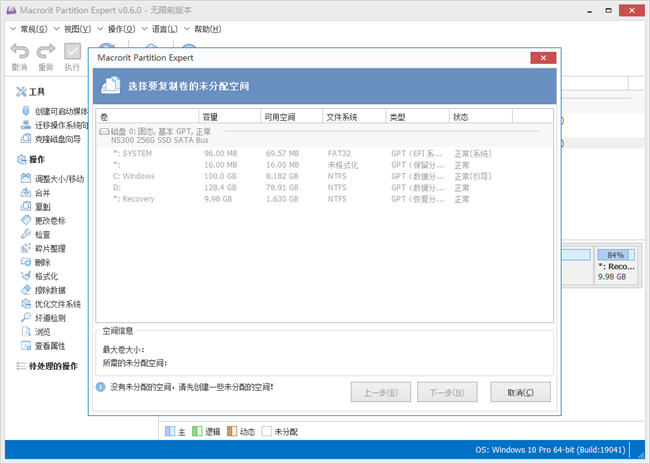Select 擦除数据 (Wipe data) in the sidebar
This screenshot has height=464, width=650.
(x=49, y=290)
